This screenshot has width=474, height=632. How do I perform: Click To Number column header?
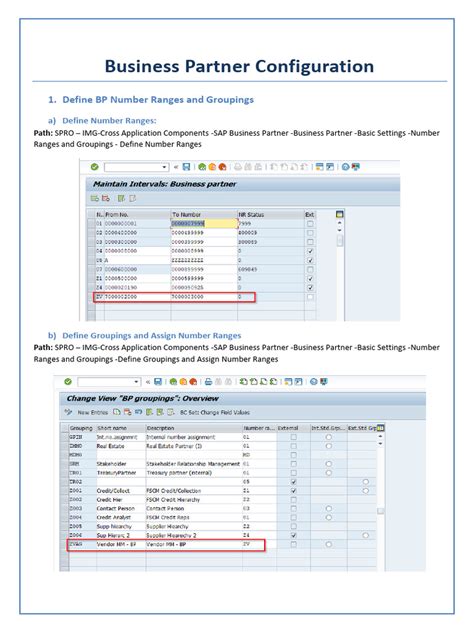tap(204, 214)
